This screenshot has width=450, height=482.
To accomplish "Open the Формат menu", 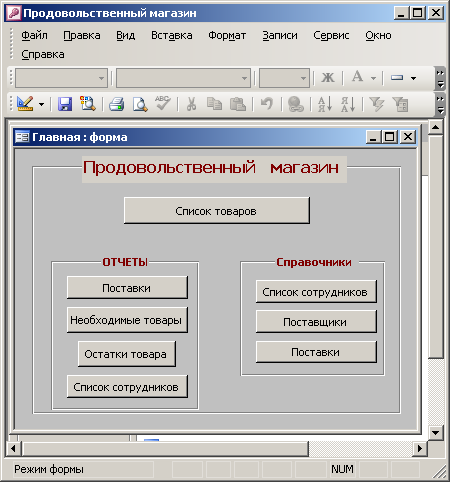I will coord(227,35).
